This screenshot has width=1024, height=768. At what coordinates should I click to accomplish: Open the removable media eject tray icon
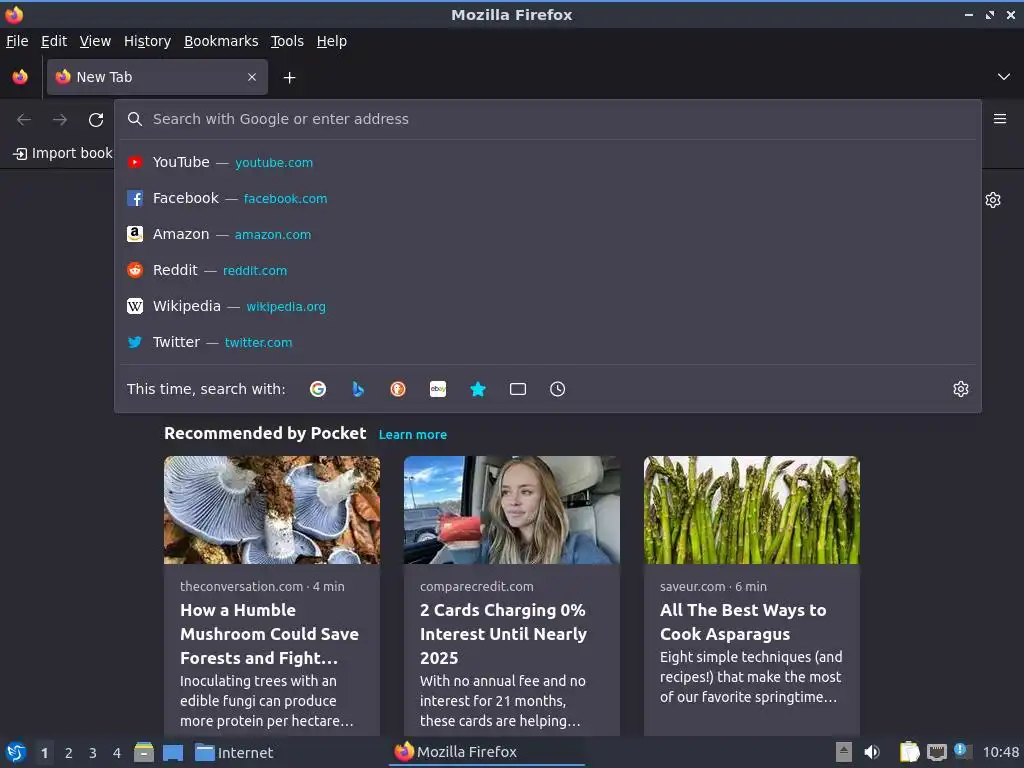coord(844,752)
